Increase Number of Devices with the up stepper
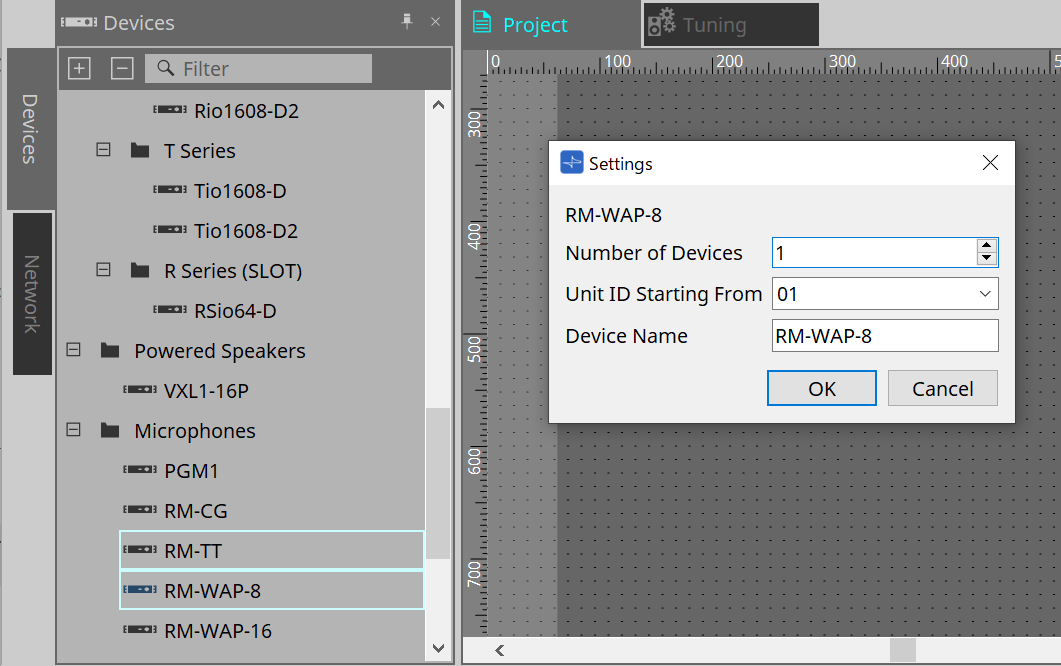 tap(988, 246)
